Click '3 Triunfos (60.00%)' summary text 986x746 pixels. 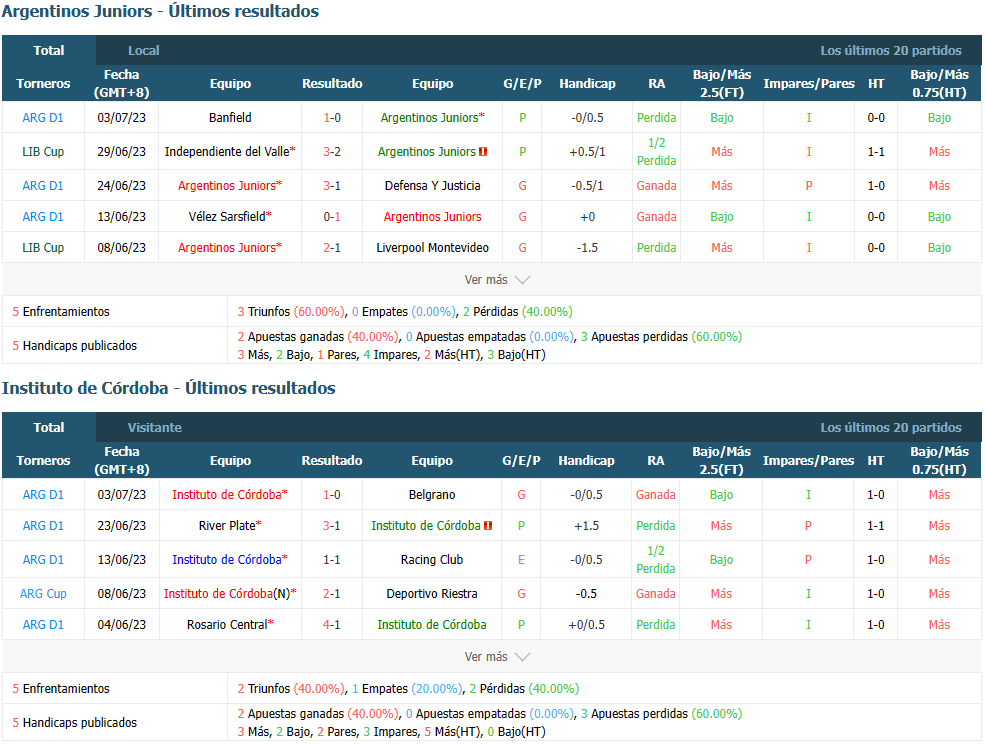[291, 312]
